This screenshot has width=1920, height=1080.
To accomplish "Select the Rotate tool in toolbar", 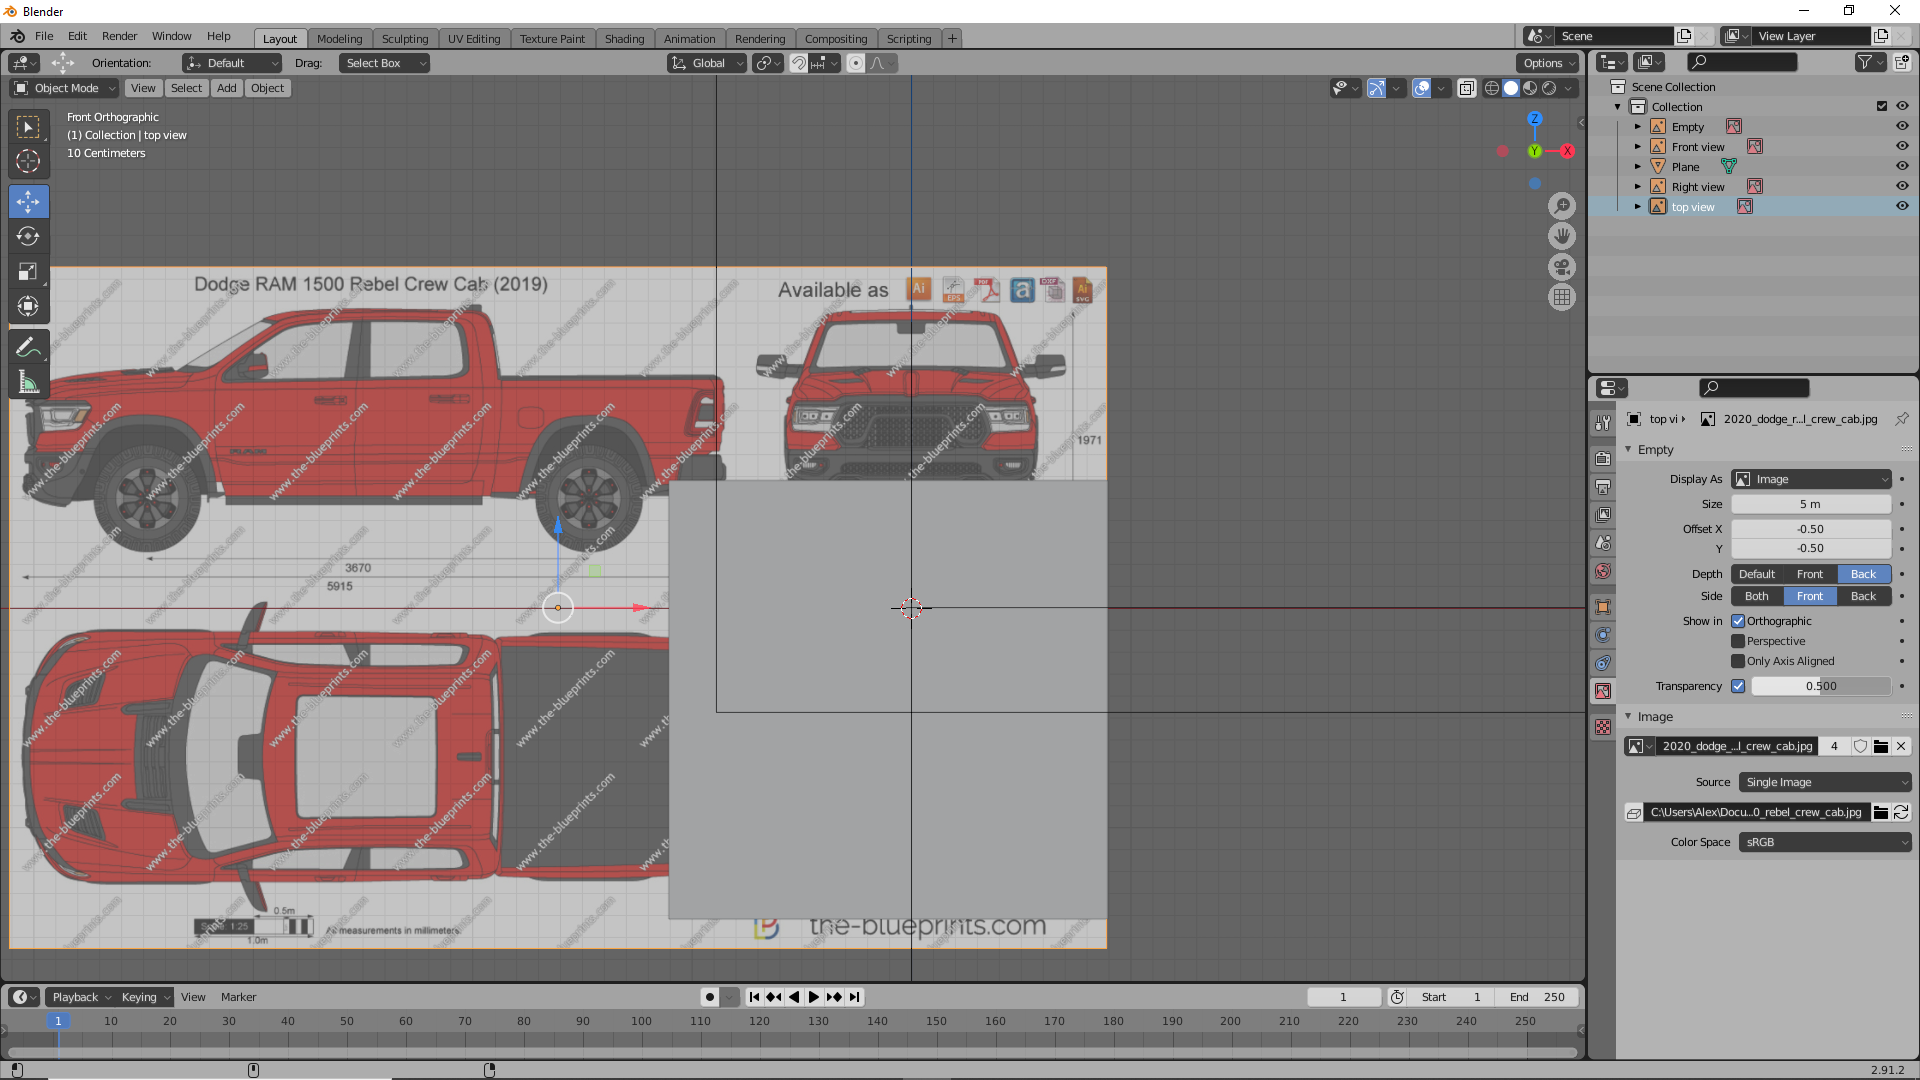I will (28, 237).
